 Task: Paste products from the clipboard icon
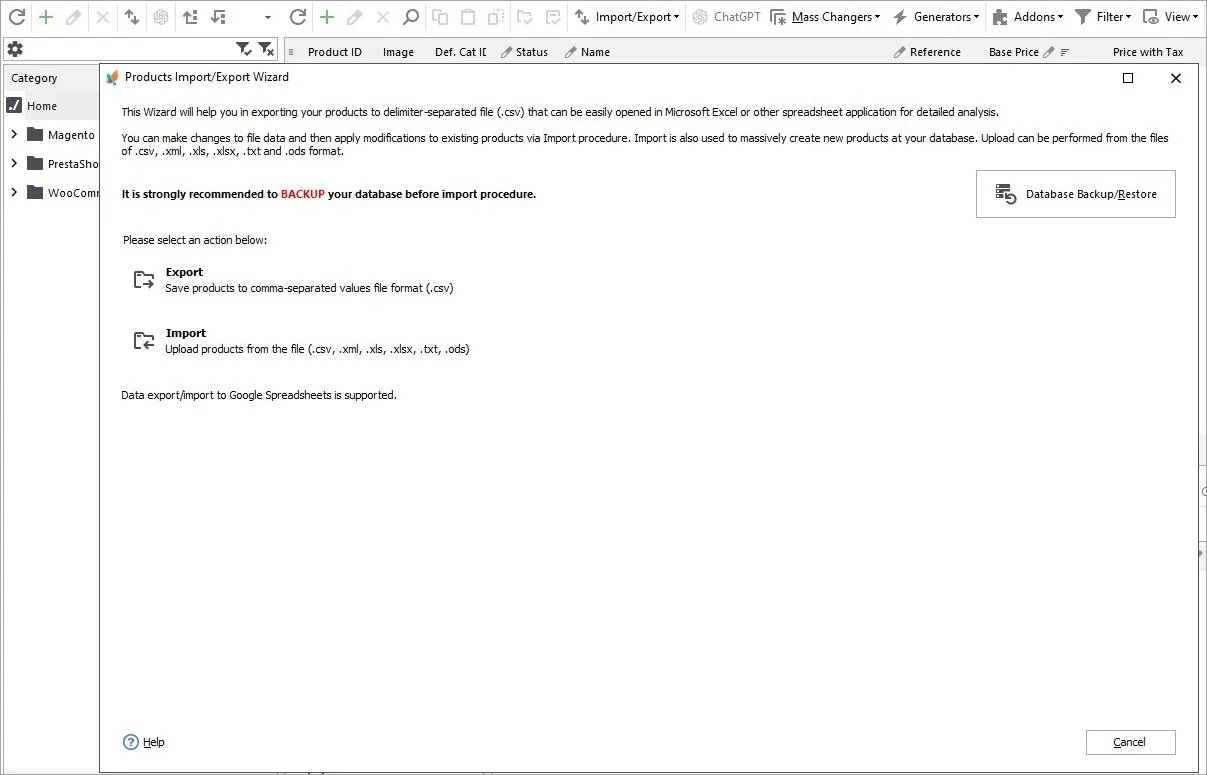point(467,17)
